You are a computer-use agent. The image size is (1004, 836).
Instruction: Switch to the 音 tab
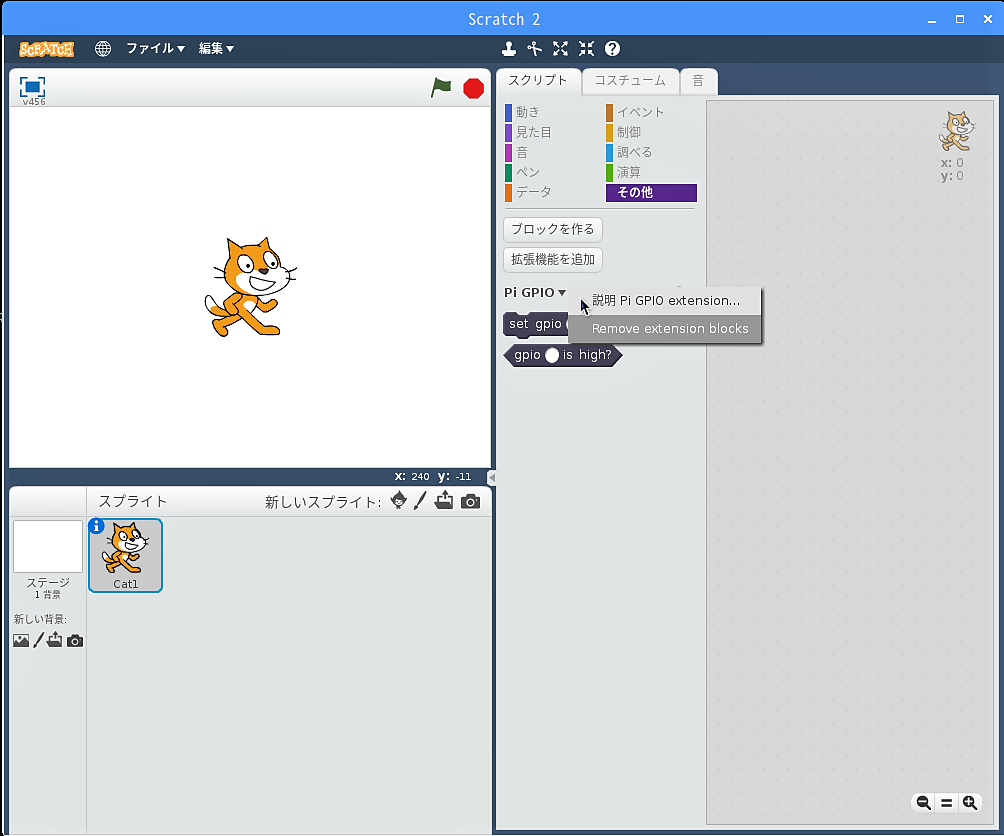[x=698, y=81]
